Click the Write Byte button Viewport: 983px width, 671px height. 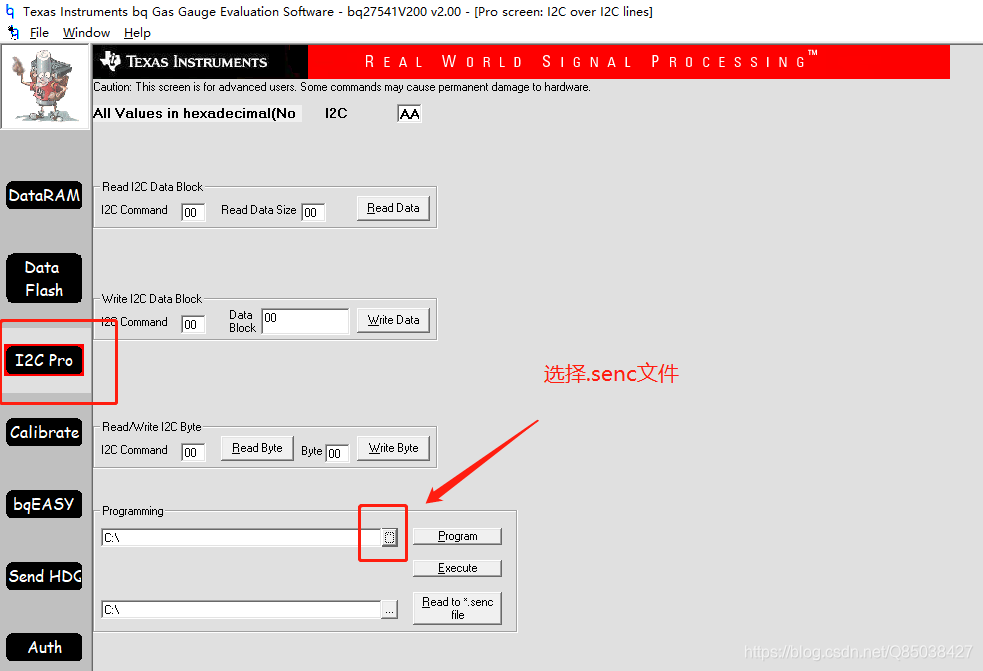[x=392, y=448]
